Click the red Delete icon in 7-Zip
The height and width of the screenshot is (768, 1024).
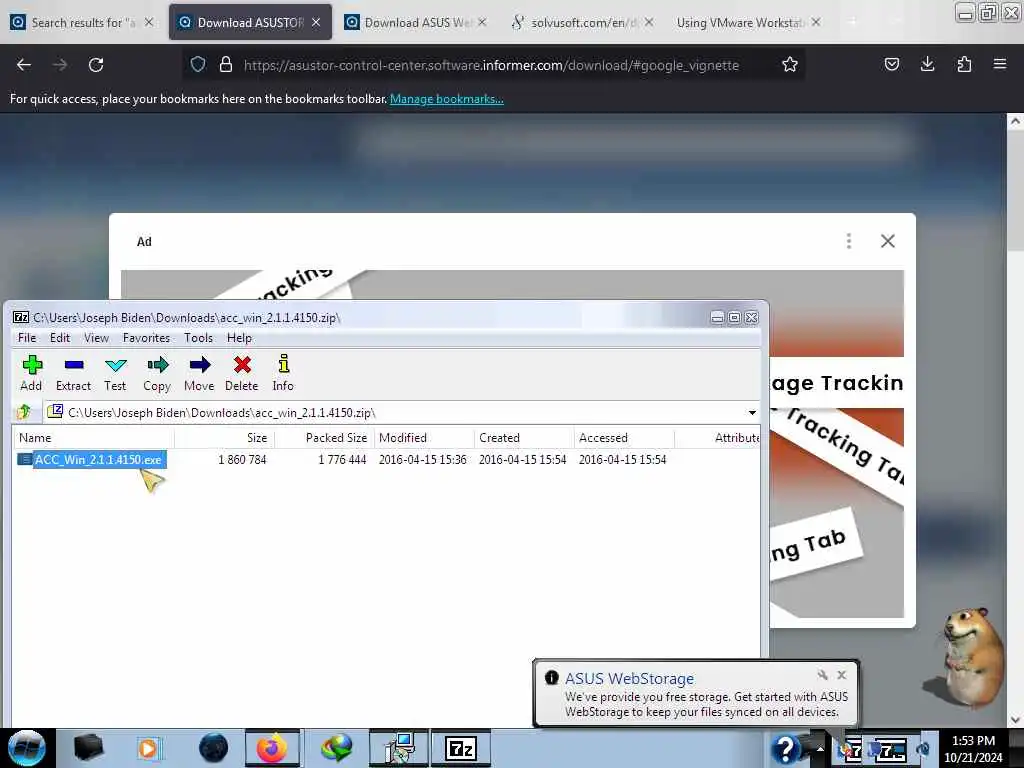[242, 364]
